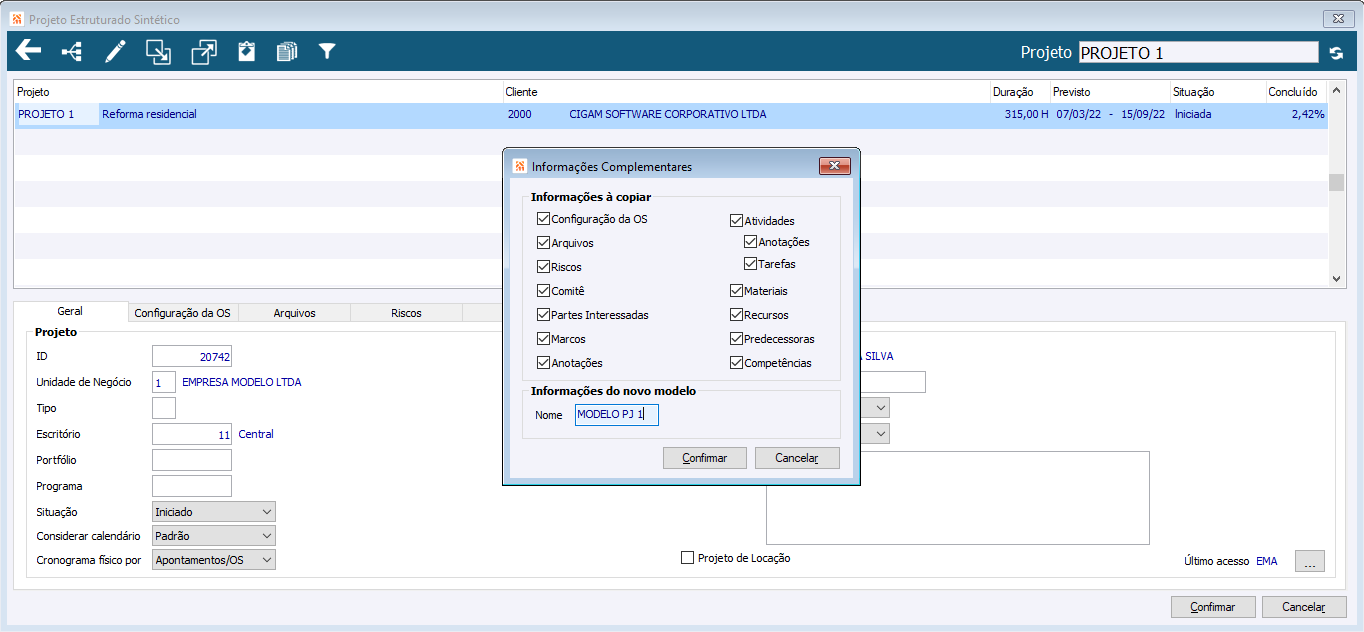The image size is (1364, 632).
Task: Open the Cronograma físico por dropdown
Action: [214, 560]
